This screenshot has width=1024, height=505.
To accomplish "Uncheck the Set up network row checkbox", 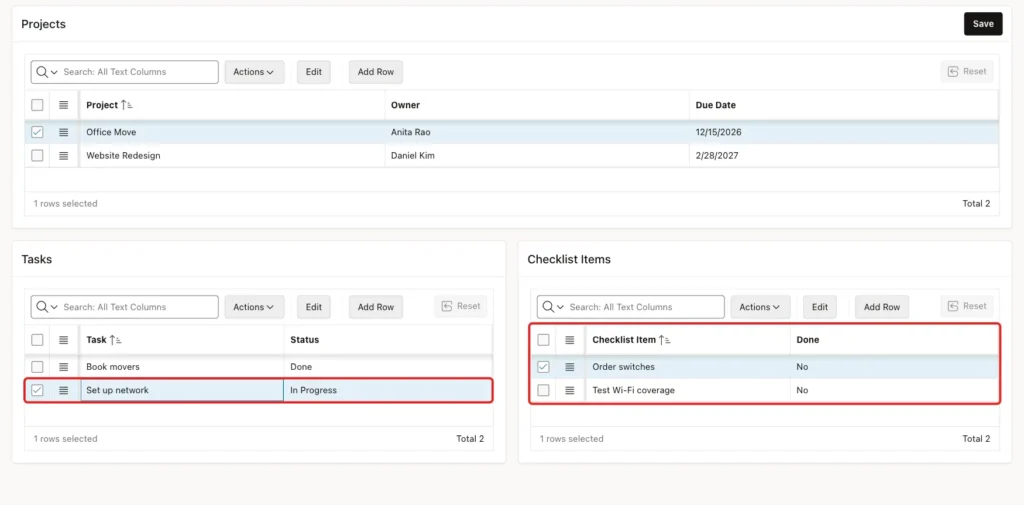I will coord(37,390).
